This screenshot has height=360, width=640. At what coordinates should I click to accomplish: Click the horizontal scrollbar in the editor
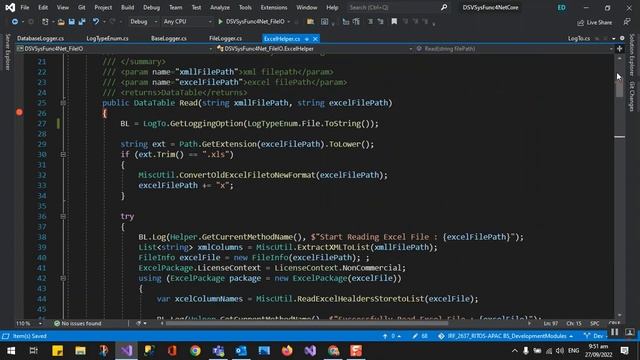[x=306, y=323]
